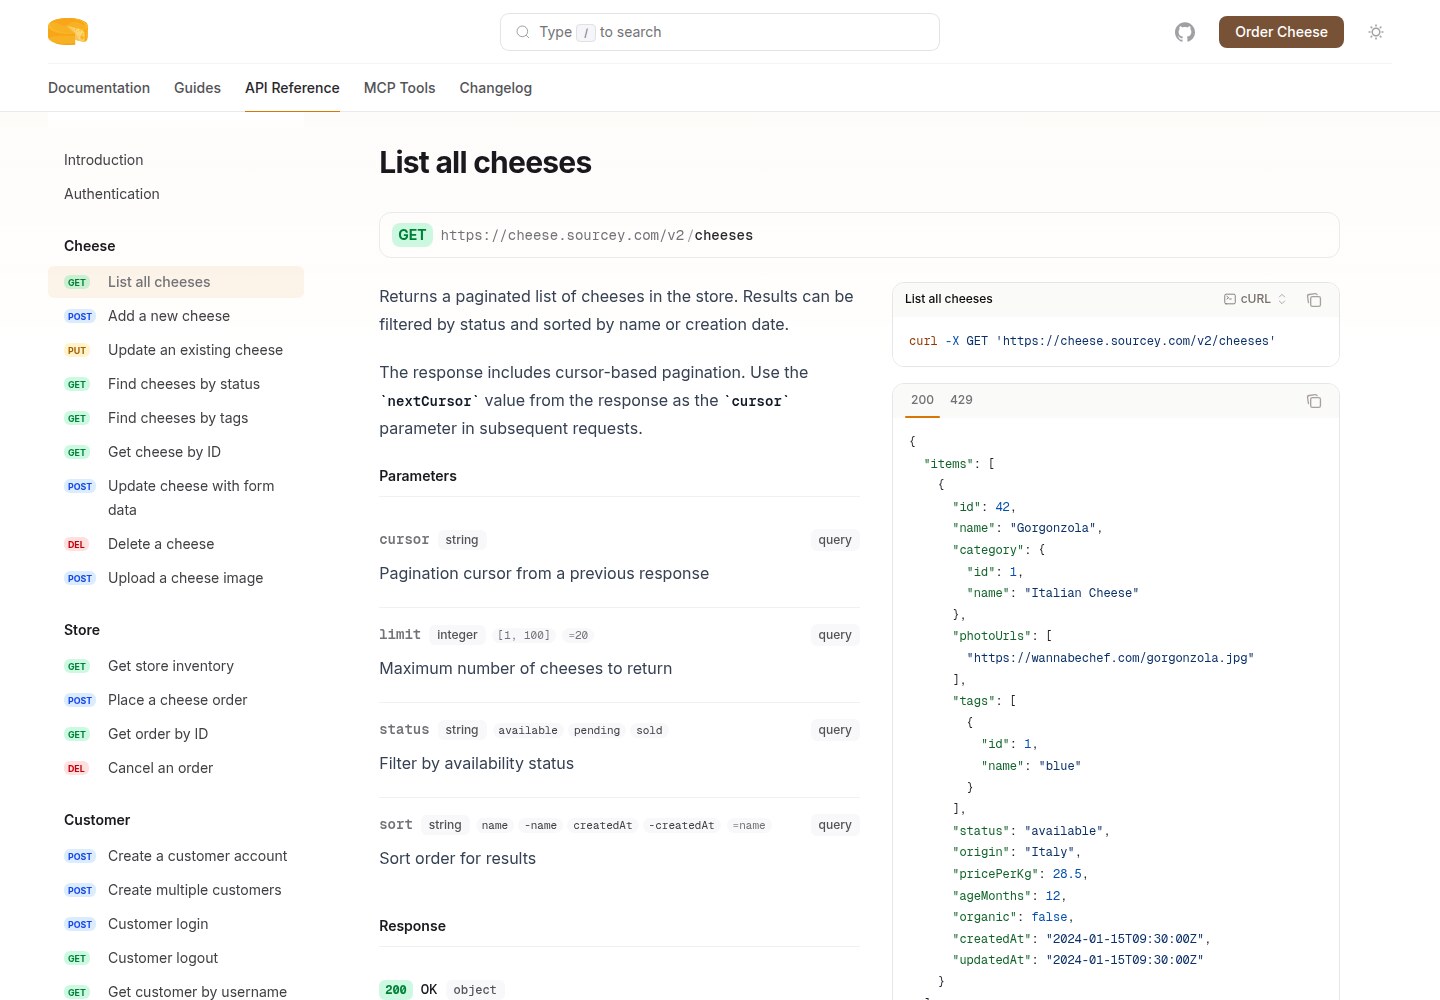Navigate to Upload a cheese image endpoint

coord(185,578)
